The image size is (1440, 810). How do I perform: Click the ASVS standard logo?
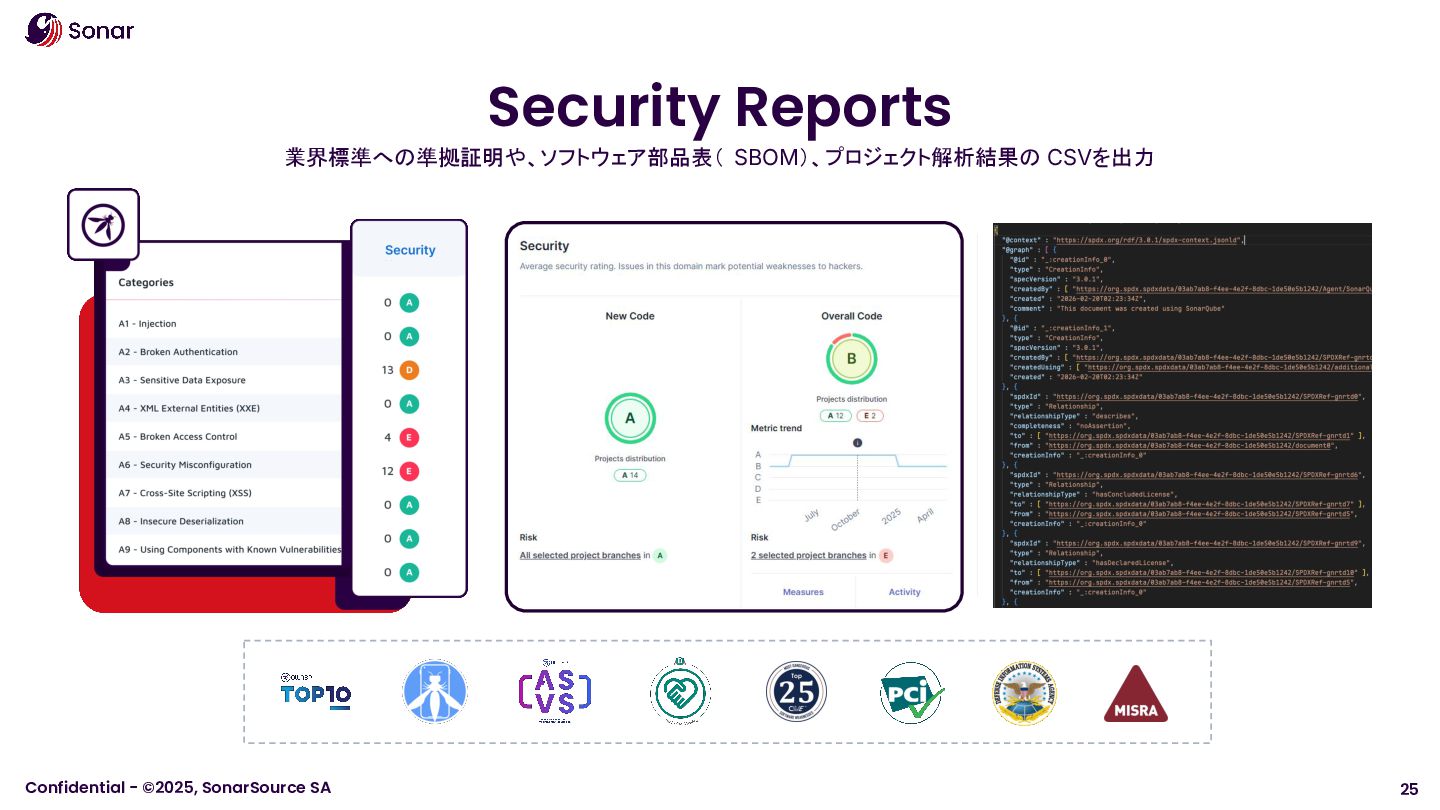pos(555,692)
